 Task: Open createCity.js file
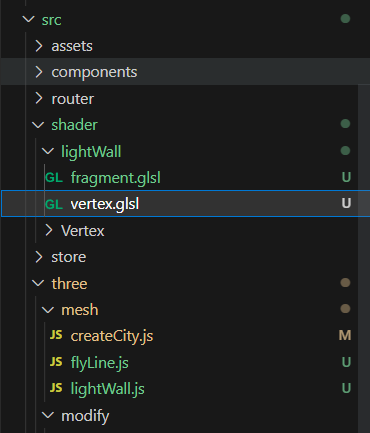click(112, 336)
